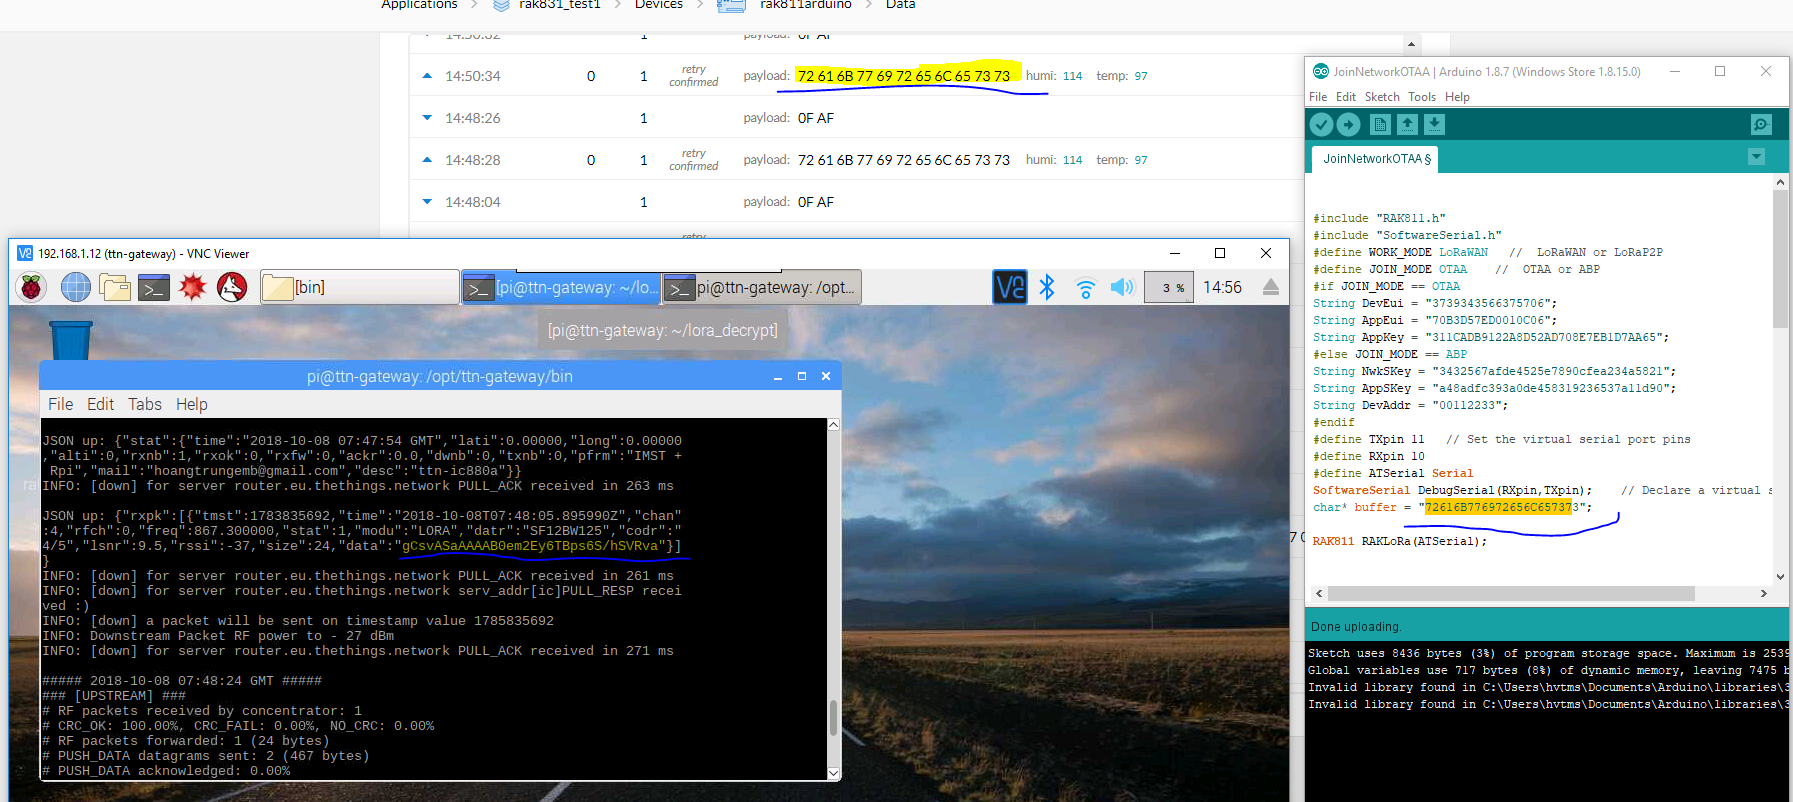This screenshot has width=1793, height=802.
Task: Switch to the /opt... terminal task button
Action: 762,288
